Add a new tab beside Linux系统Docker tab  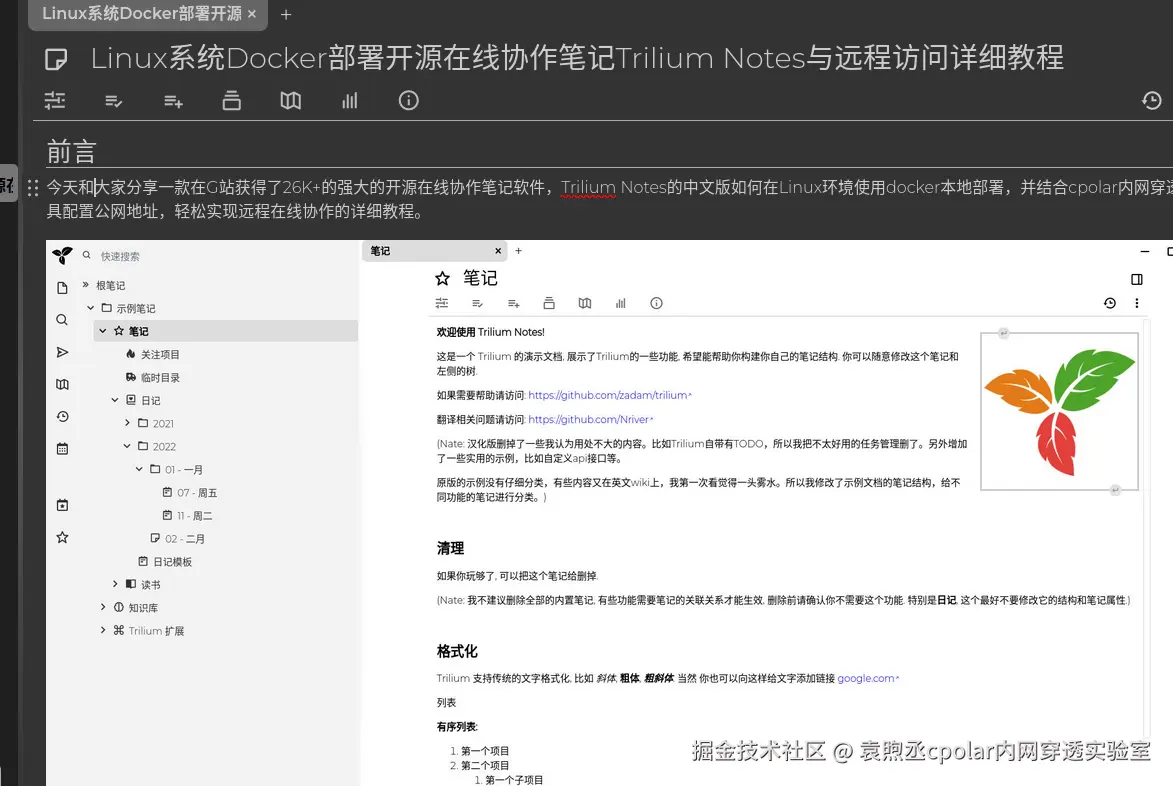pyautogui.click(x=286, y=14)
